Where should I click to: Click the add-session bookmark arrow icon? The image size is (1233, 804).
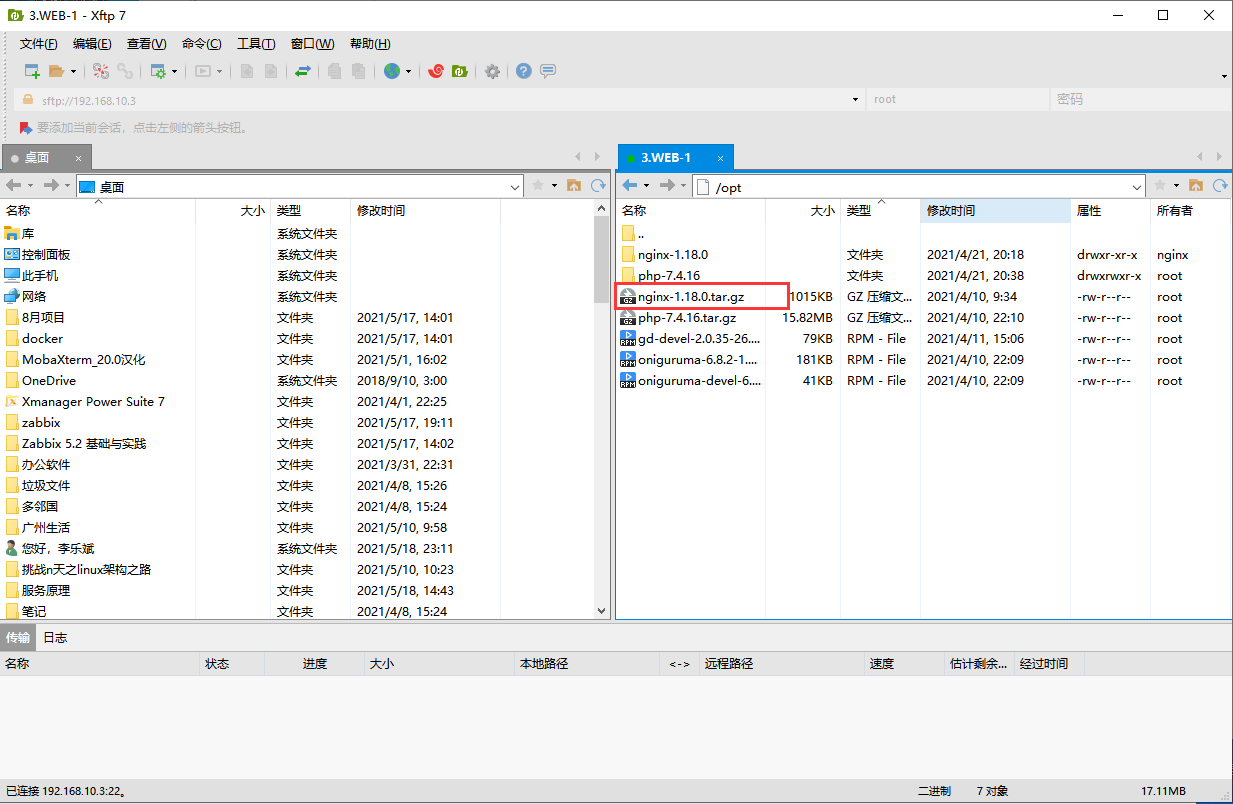click(x=25, y=128)
